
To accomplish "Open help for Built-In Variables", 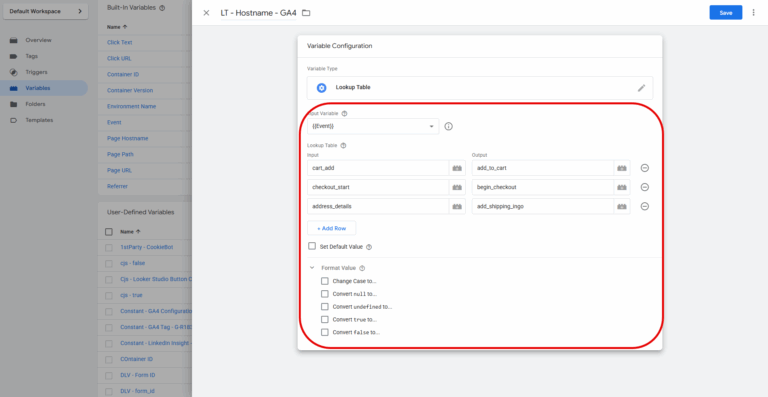I will (x=162, y=8).
